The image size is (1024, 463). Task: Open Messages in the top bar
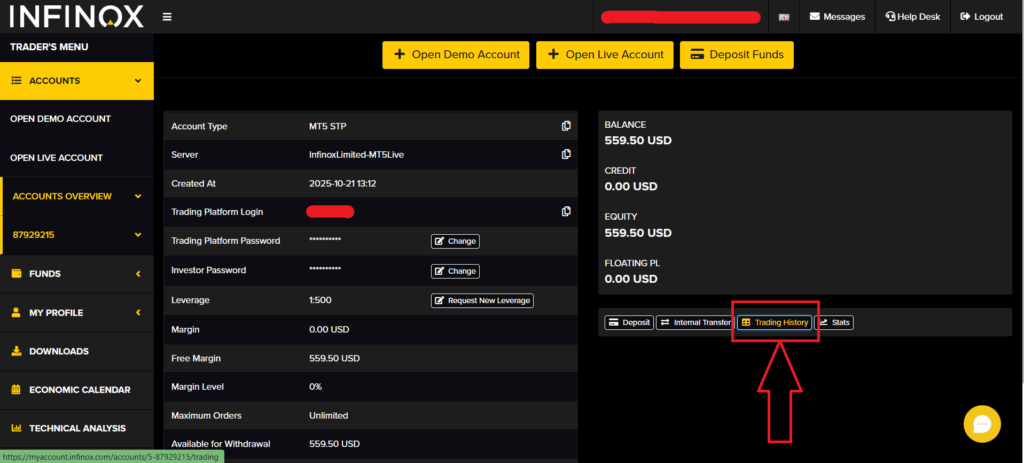point(837,17)
